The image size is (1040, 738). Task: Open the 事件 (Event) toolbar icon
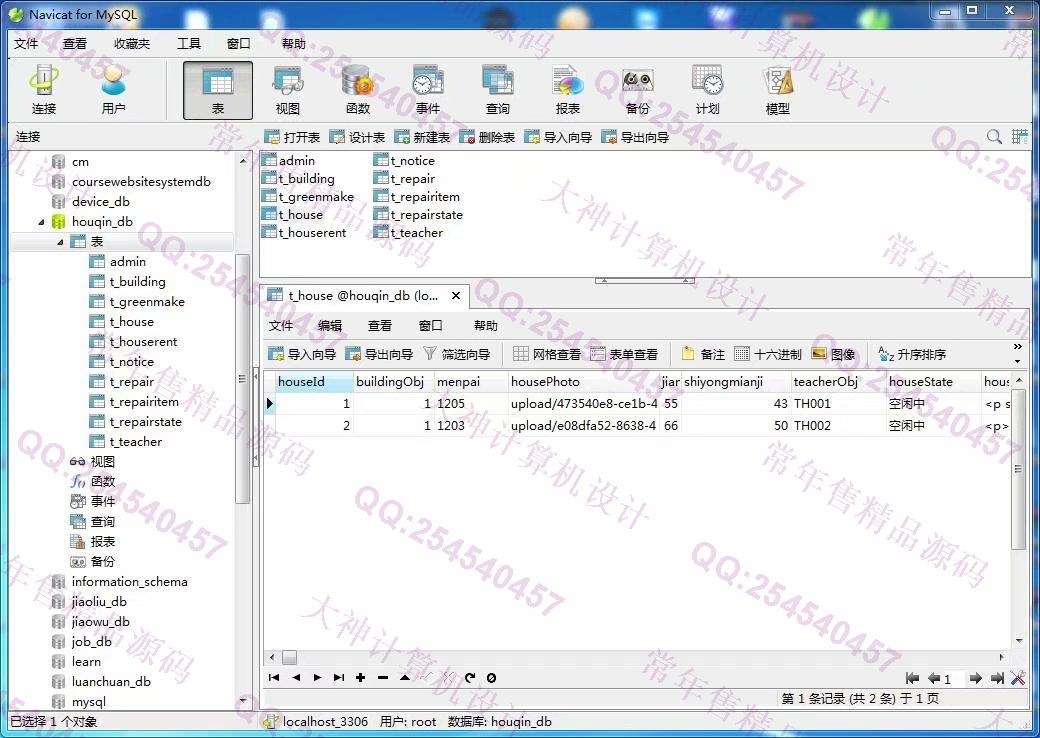[x=428, y=90]
